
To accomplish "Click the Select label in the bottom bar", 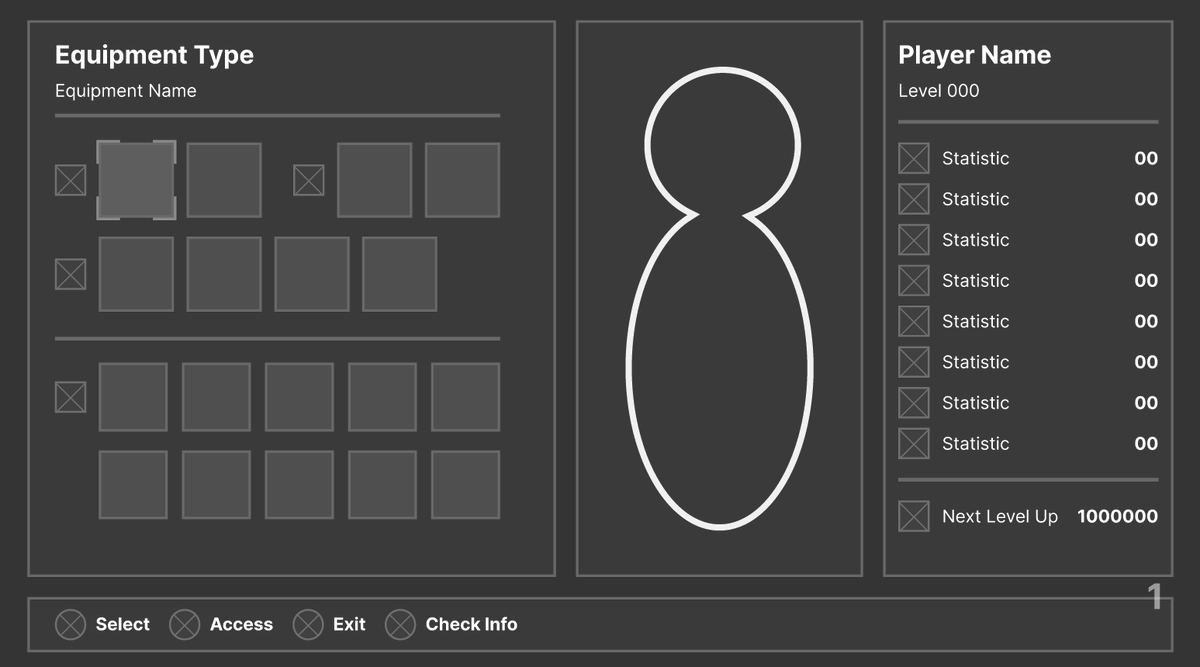I will 123,624.
